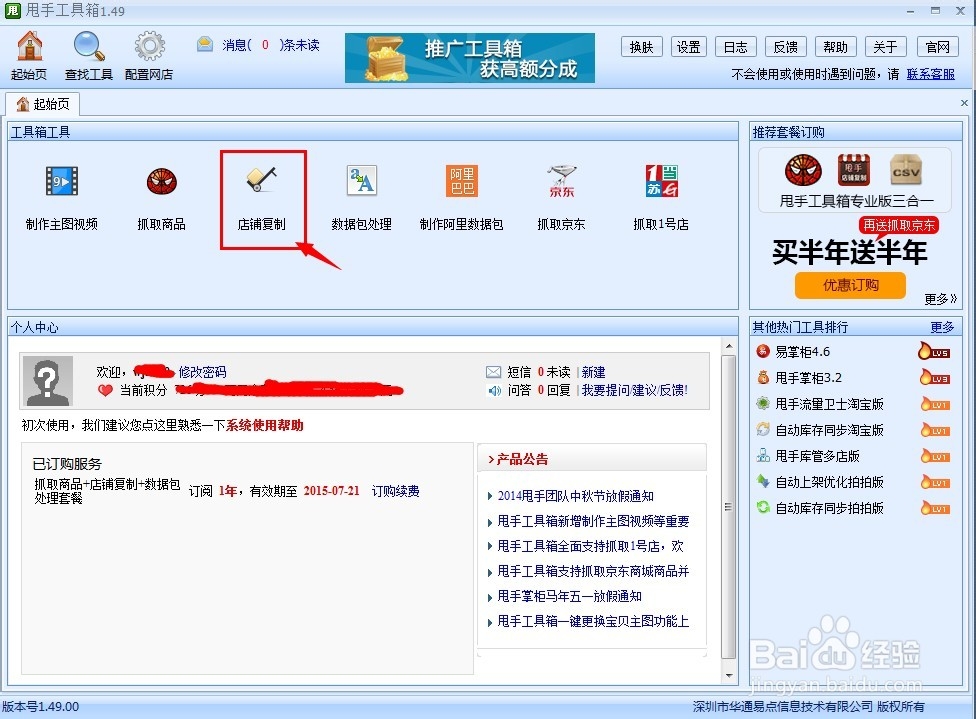976x719 pixels.
Task: Click the 推广工具箱 promotion banner
Action: (x=470, y=58)
